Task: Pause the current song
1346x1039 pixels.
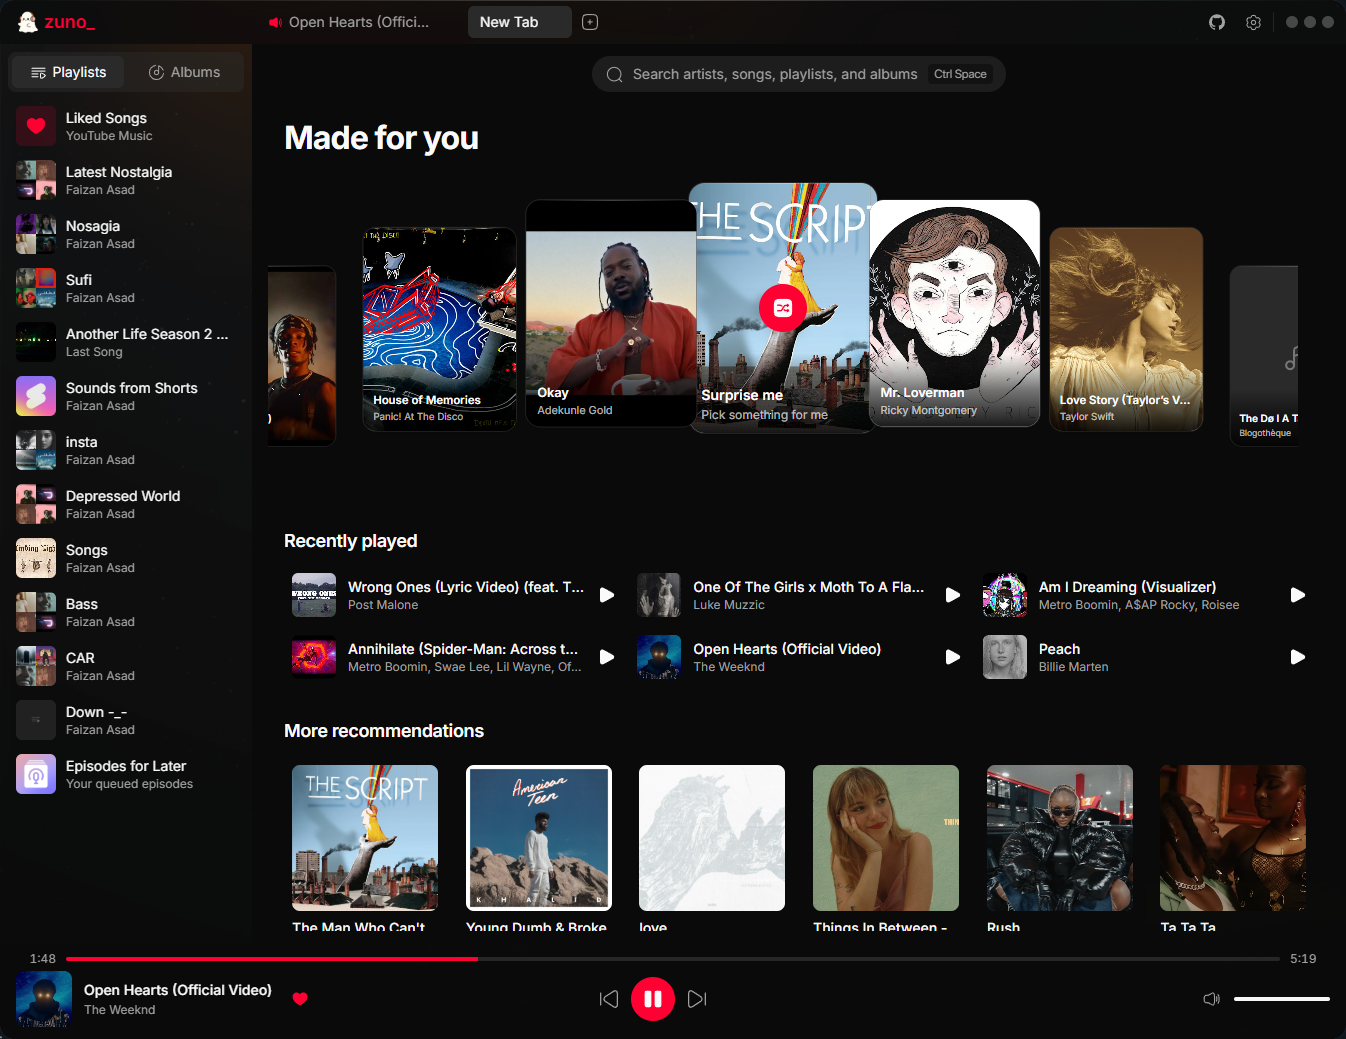Action: point(653,999)
